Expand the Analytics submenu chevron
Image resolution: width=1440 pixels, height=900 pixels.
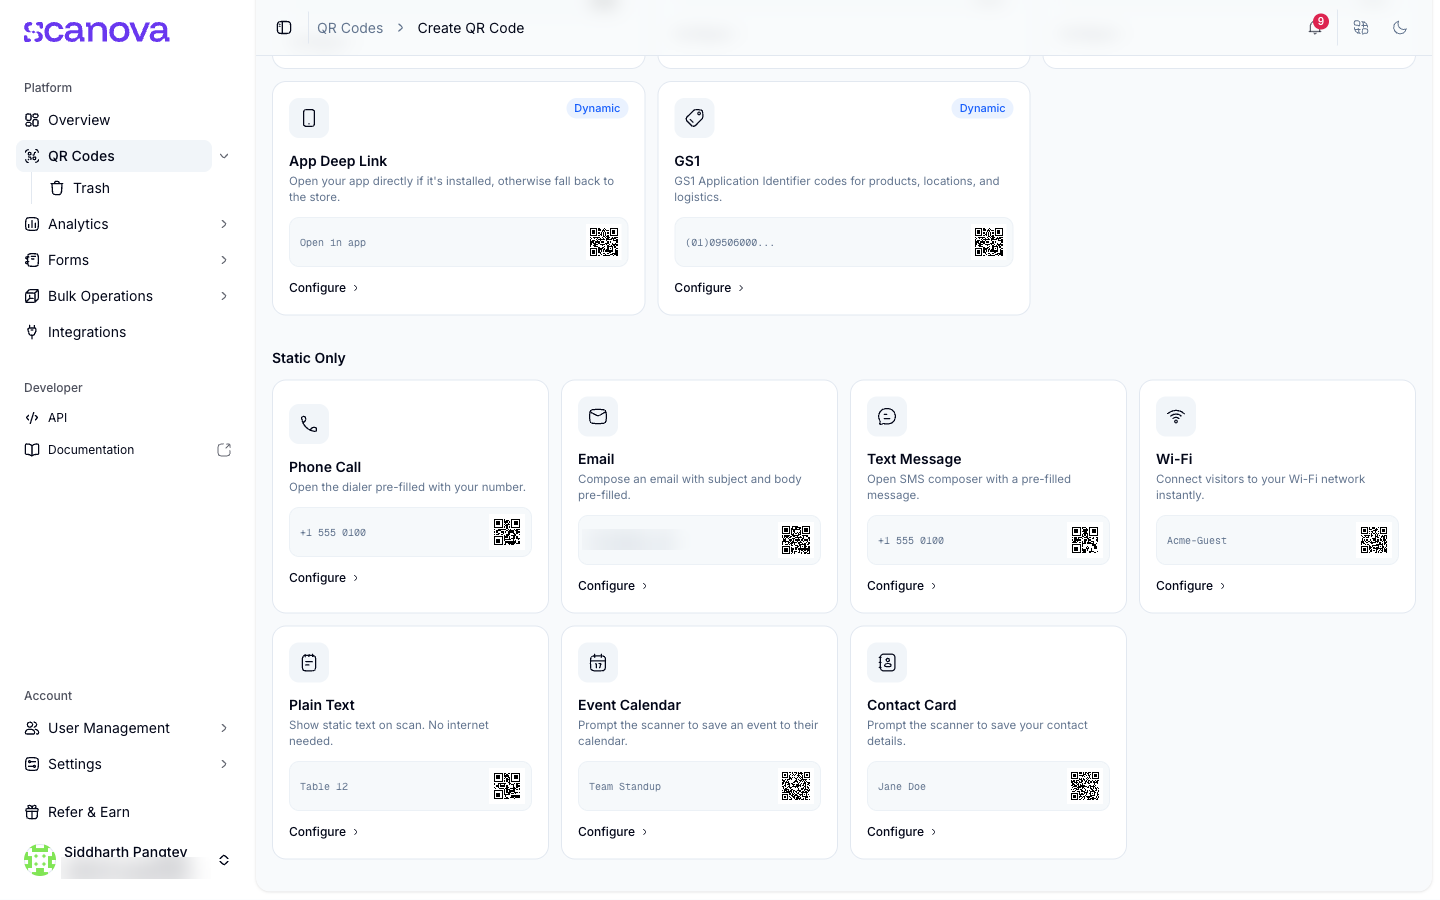[224, 224]
